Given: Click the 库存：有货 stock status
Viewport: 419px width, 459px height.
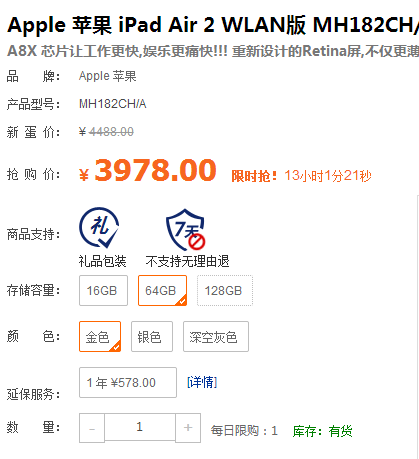Looking at the screenshot, I should (322, 431).
